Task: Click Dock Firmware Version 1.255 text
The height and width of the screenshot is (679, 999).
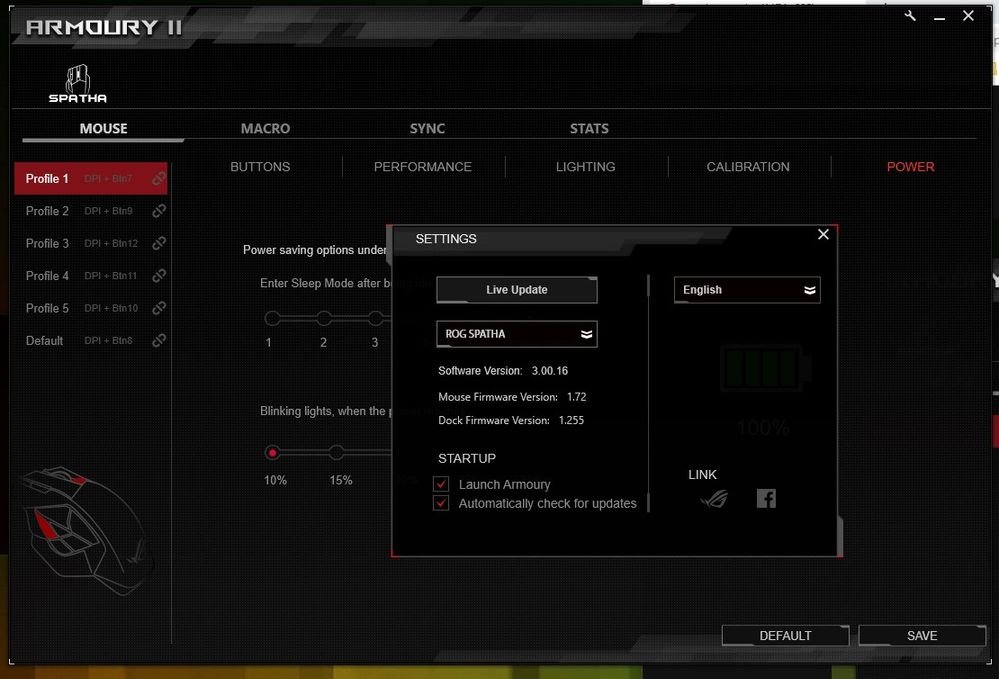Action: point(511,420)
